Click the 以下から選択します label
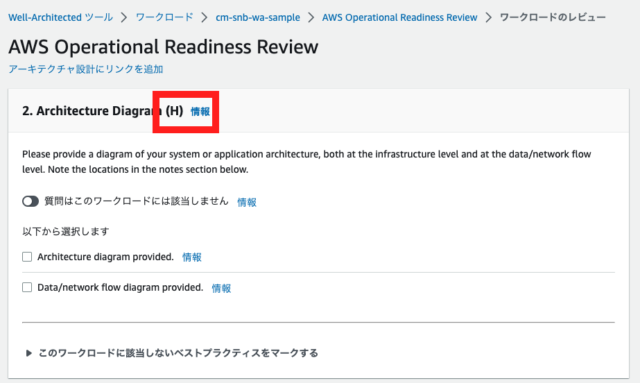Image resolution: width=640 pixels, height=383 pixels. (x=66, y=232)
